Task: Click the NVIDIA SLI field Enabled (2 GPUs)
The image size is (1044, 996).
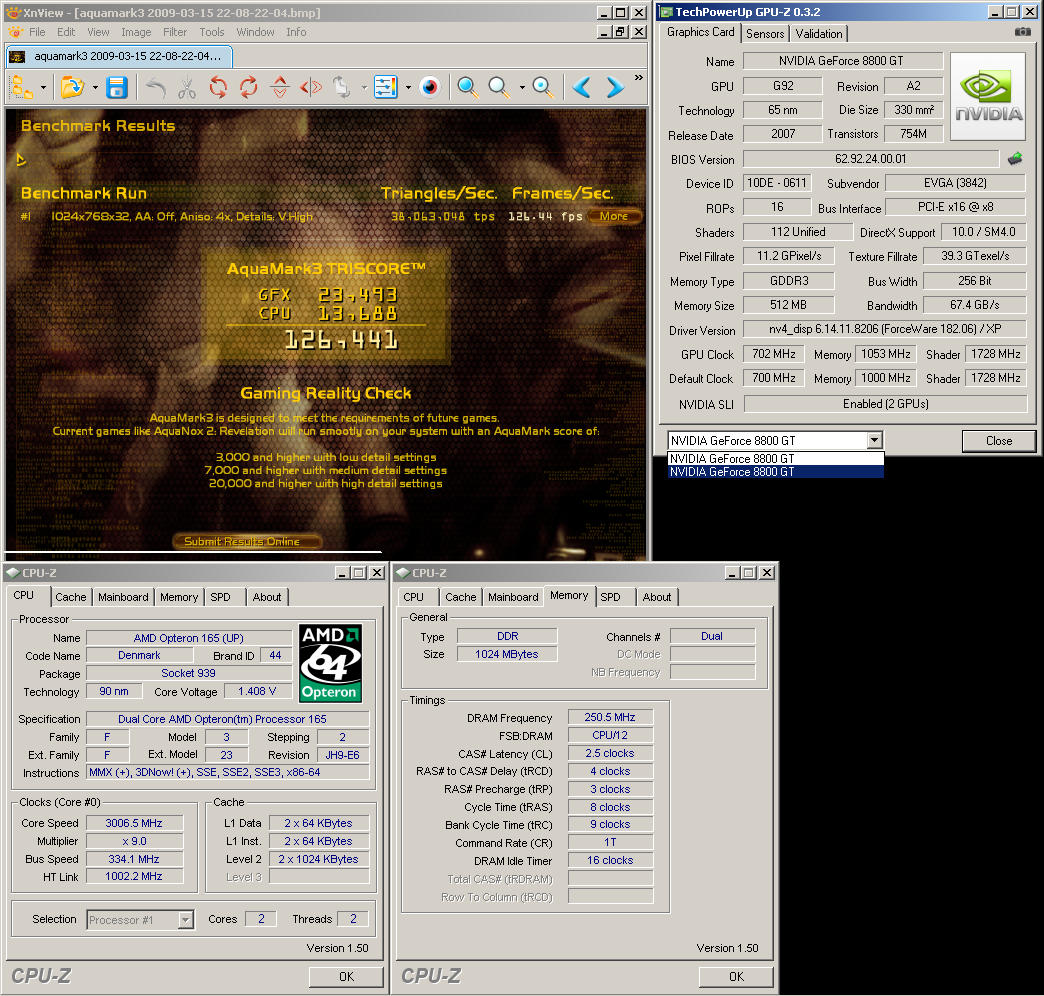Action: 885,403
